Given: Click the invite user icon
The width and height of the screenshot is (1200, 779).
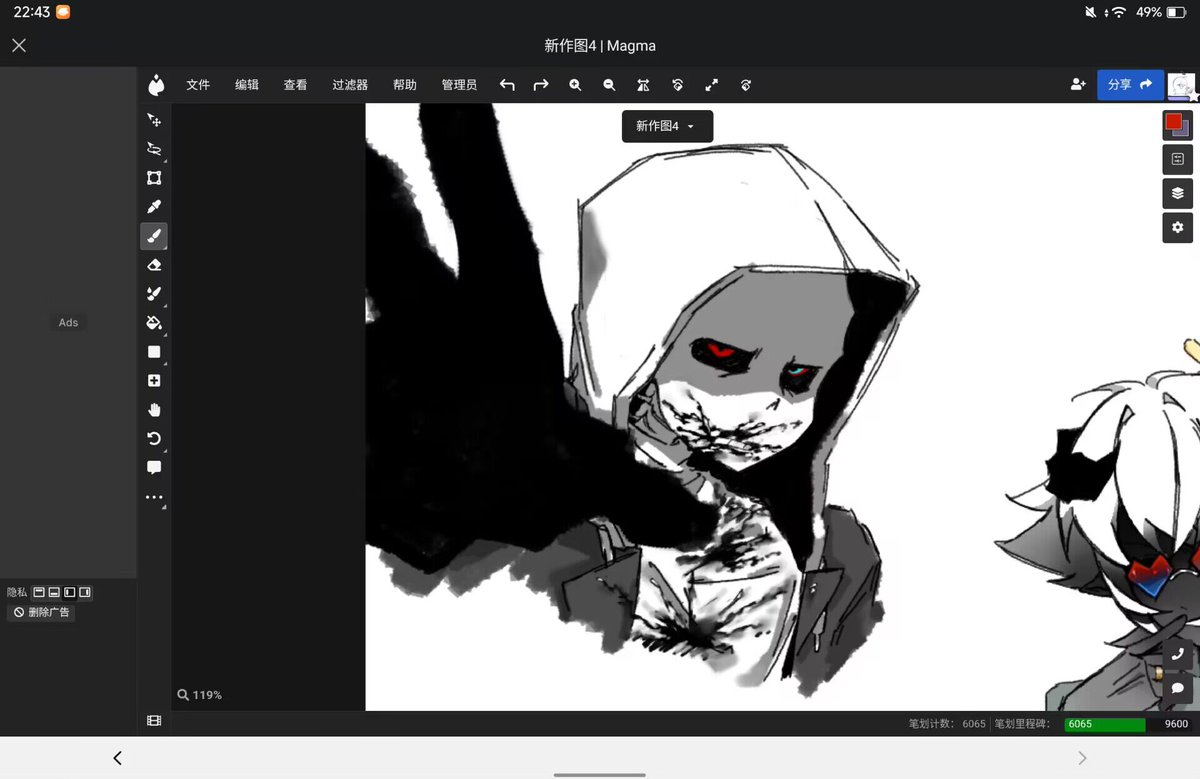Looking at the screenshot, I should (x=1078, y=85).
